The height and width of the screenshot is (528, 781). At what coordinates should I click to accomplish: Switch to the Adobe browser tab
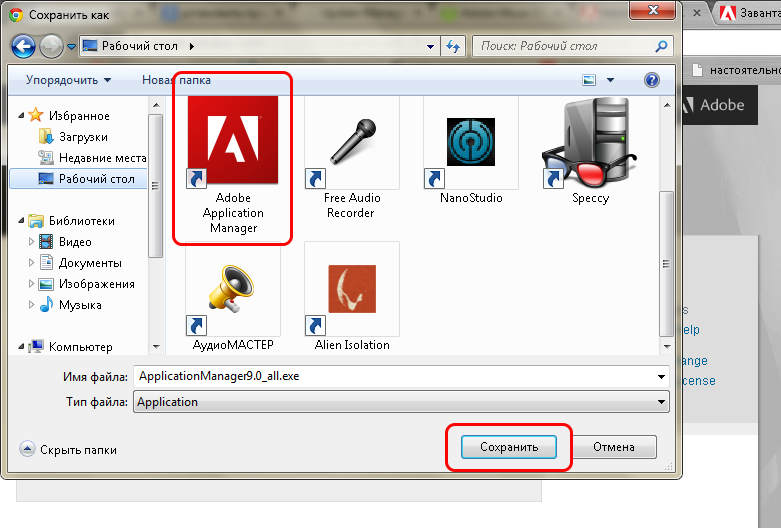748,13
